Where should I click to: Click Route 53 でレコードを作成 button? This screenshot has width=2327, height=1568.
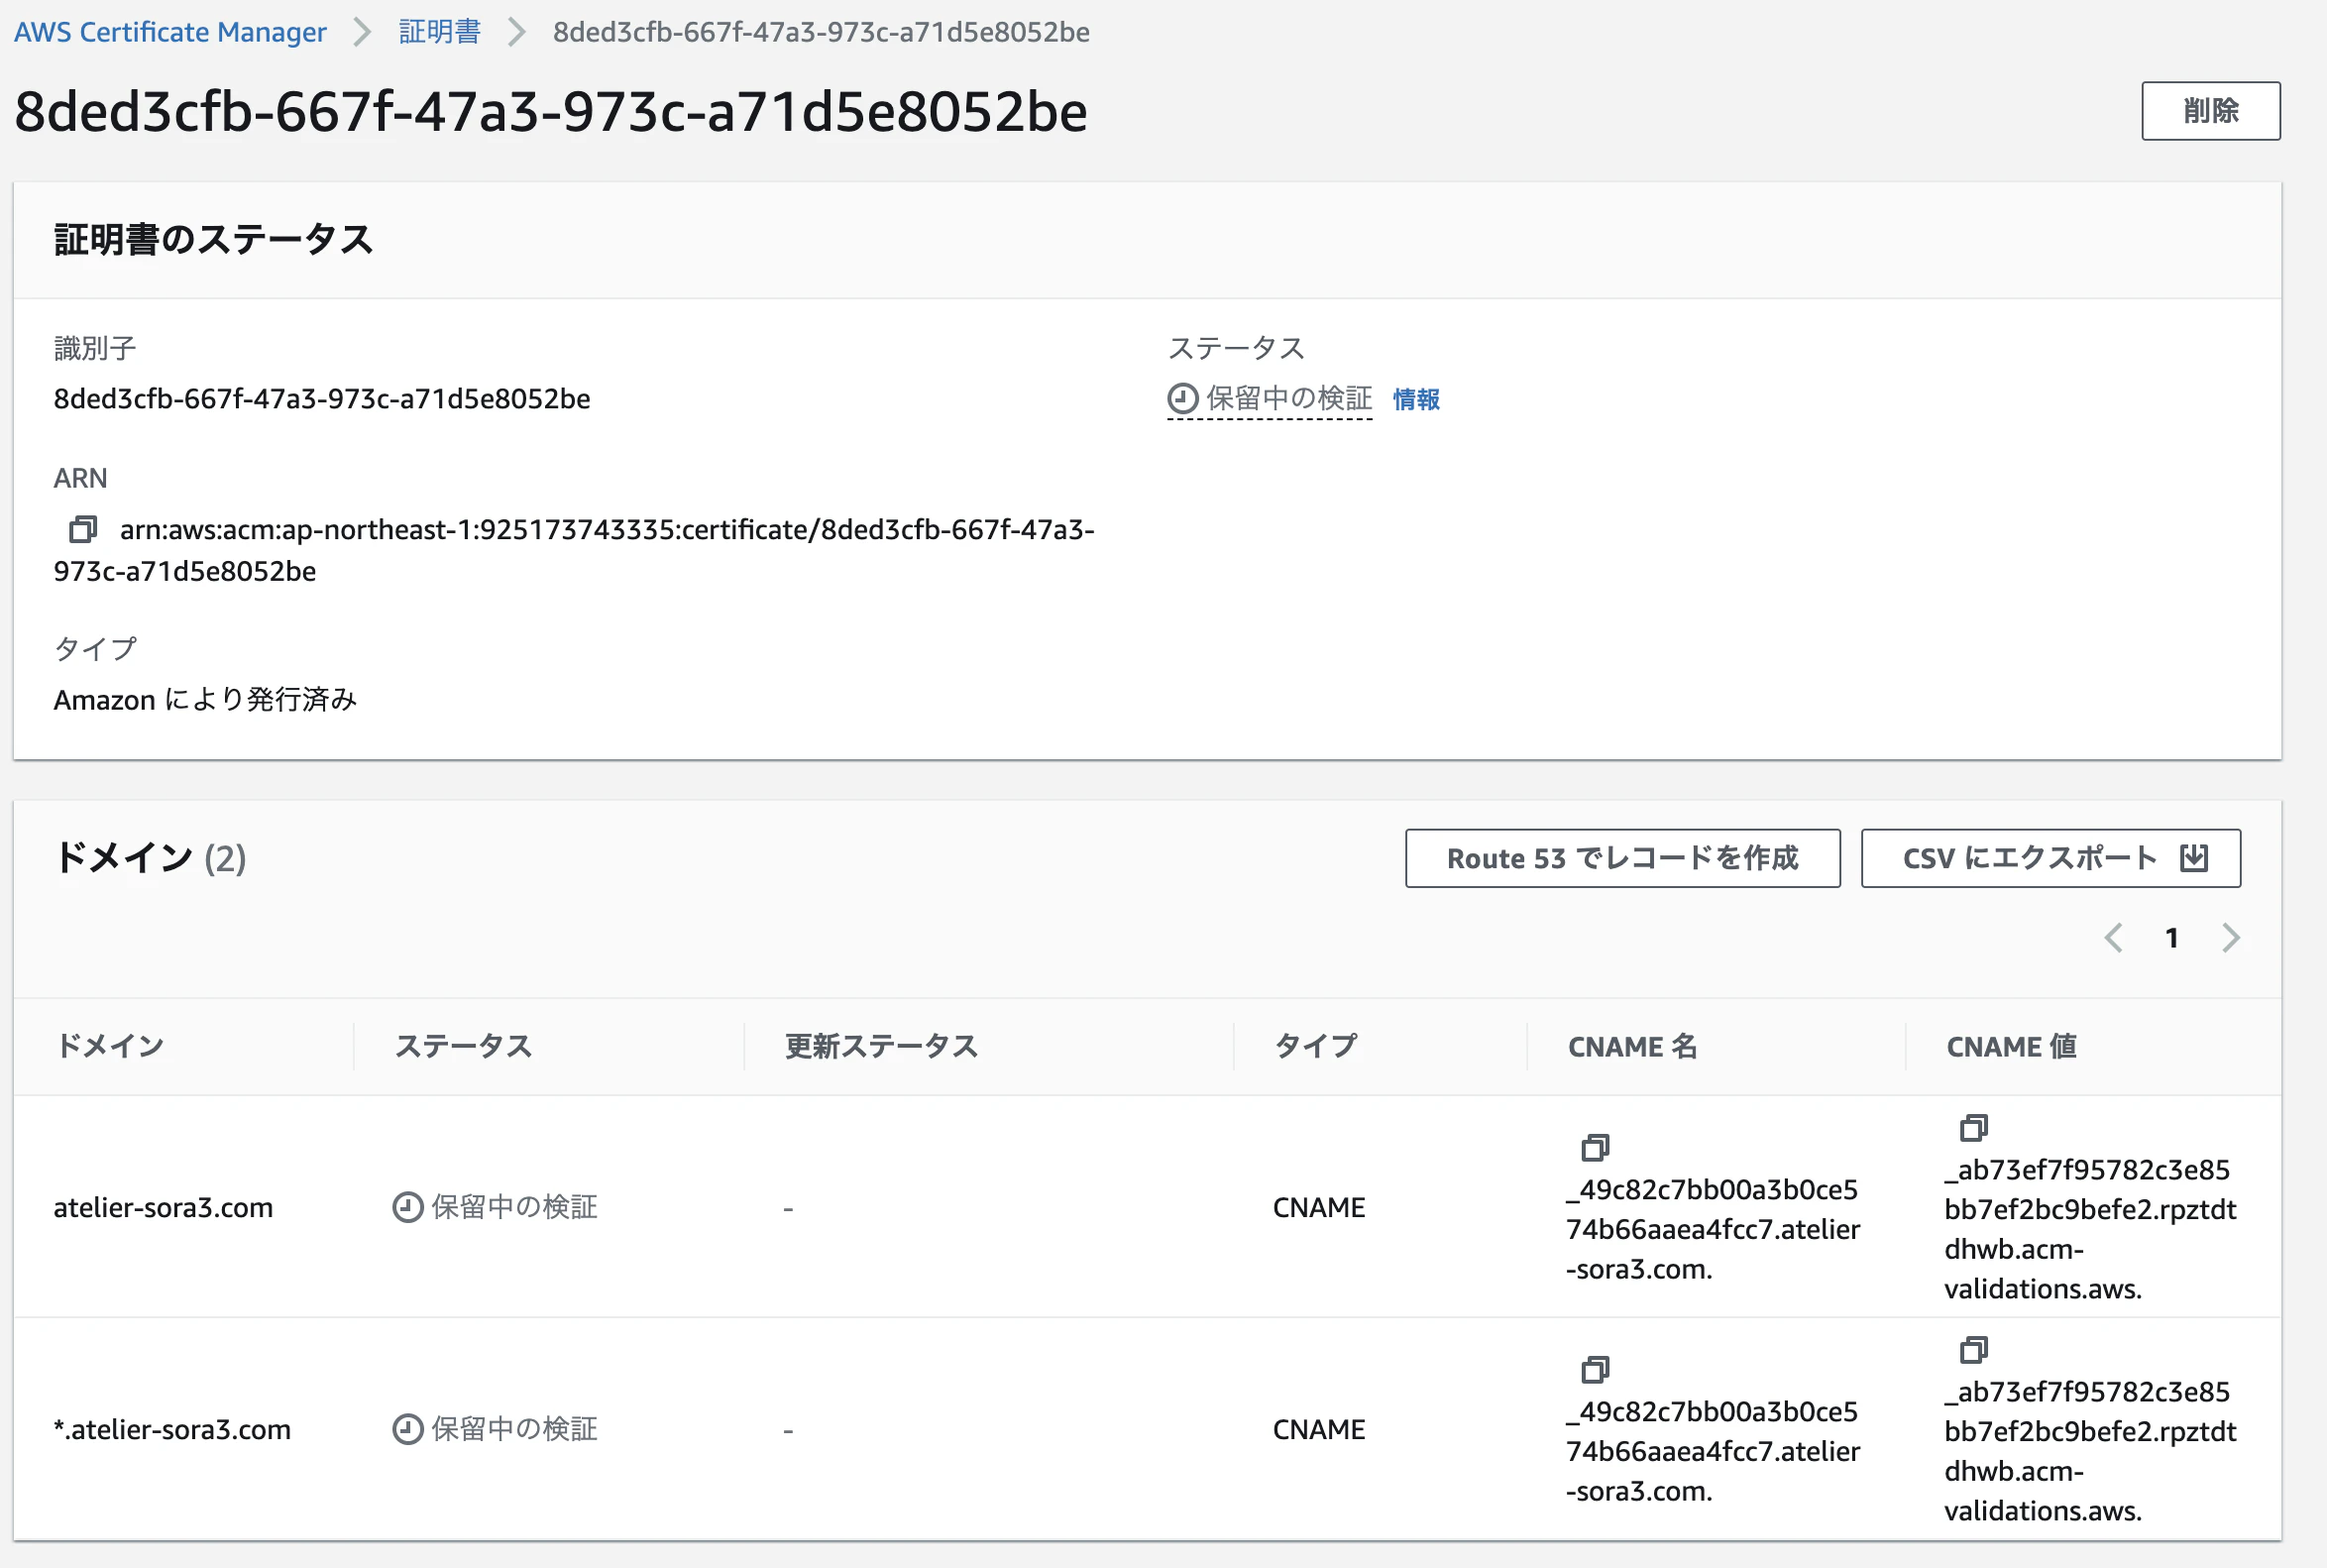[1622, 858]
